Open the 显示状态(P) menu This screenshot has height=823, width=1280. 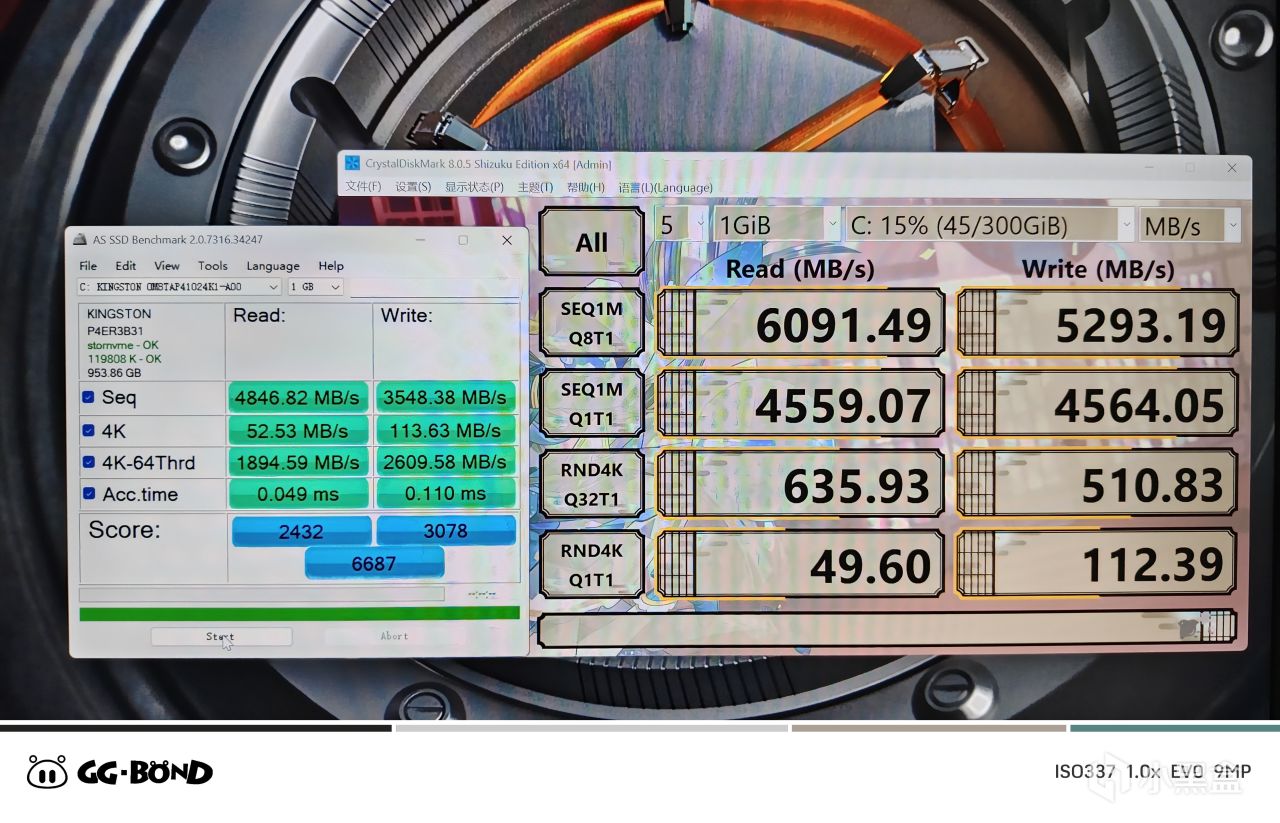coord(474,187)
